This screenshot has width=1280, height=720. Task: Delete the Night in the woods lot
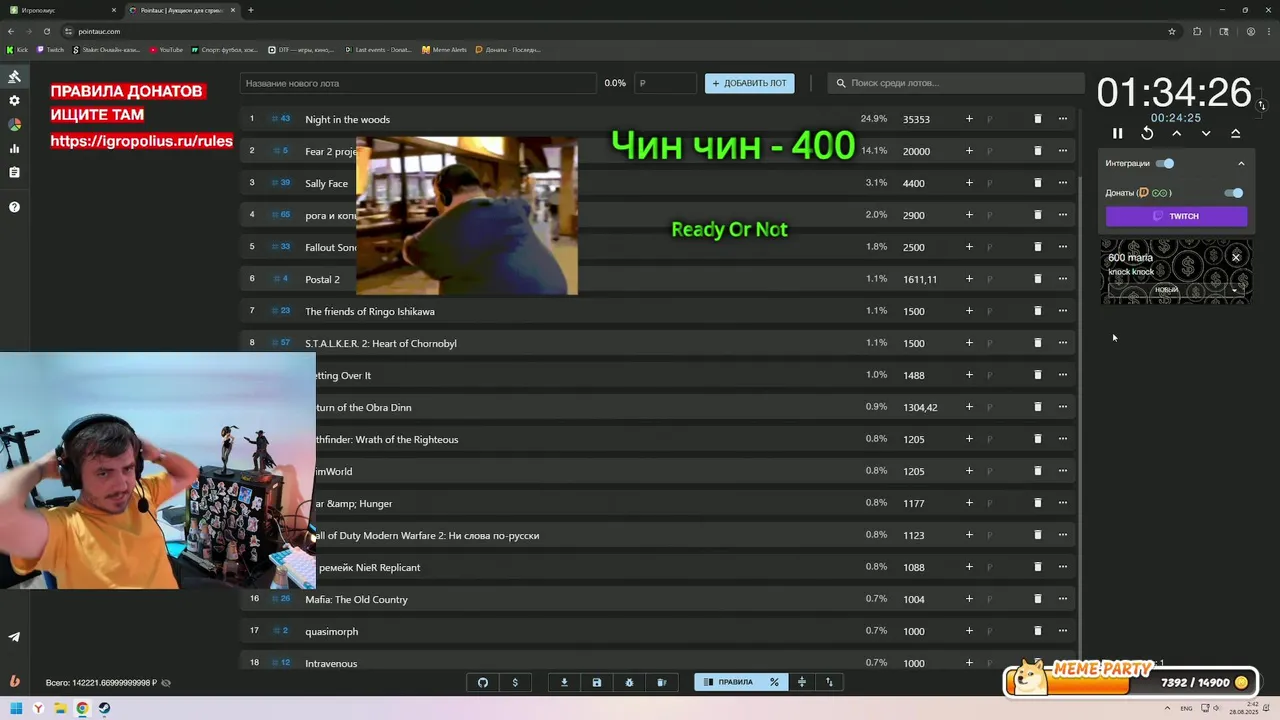[x=1037, y=119]
